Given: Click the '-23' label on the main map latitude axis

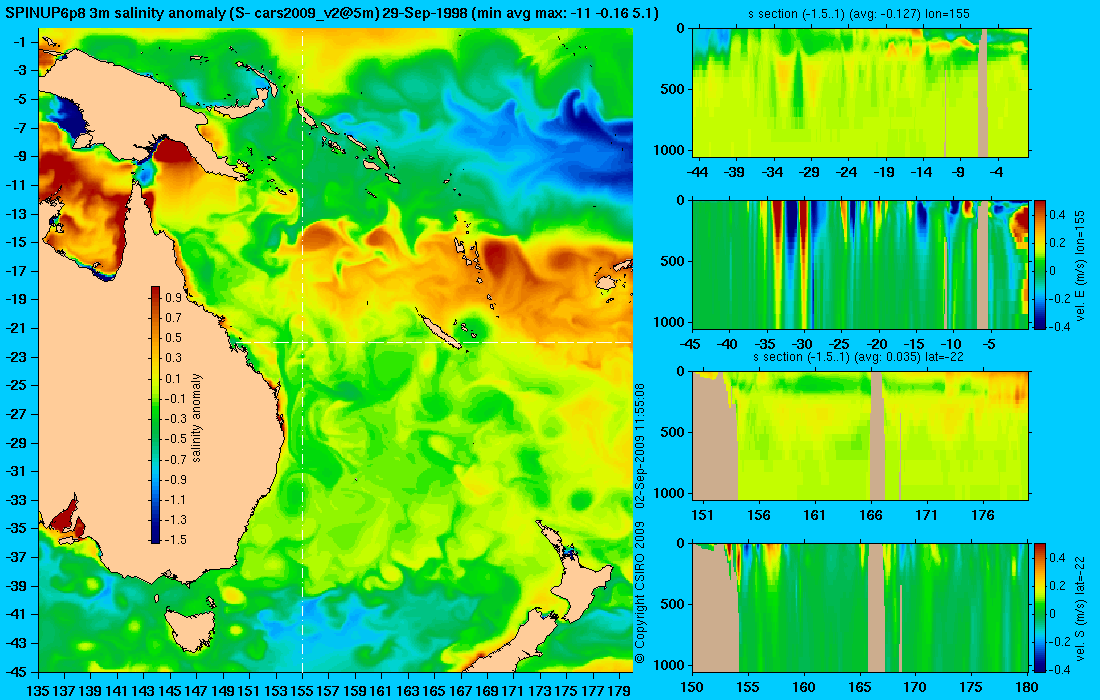Looking at the screenshot, I should pyautogui.click(x=17, y=357).
